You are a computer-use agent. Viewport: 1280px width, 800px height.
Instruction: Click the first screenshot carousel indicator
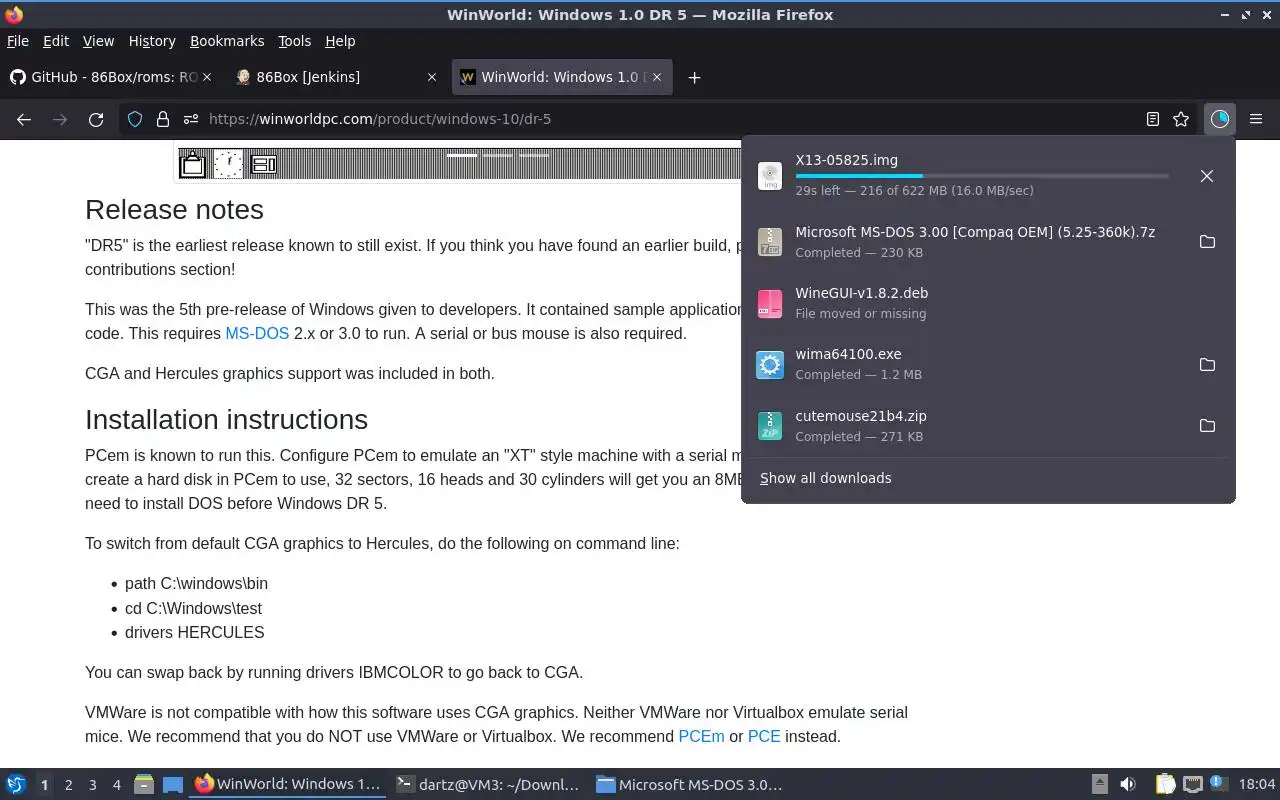tap(462, 155)
